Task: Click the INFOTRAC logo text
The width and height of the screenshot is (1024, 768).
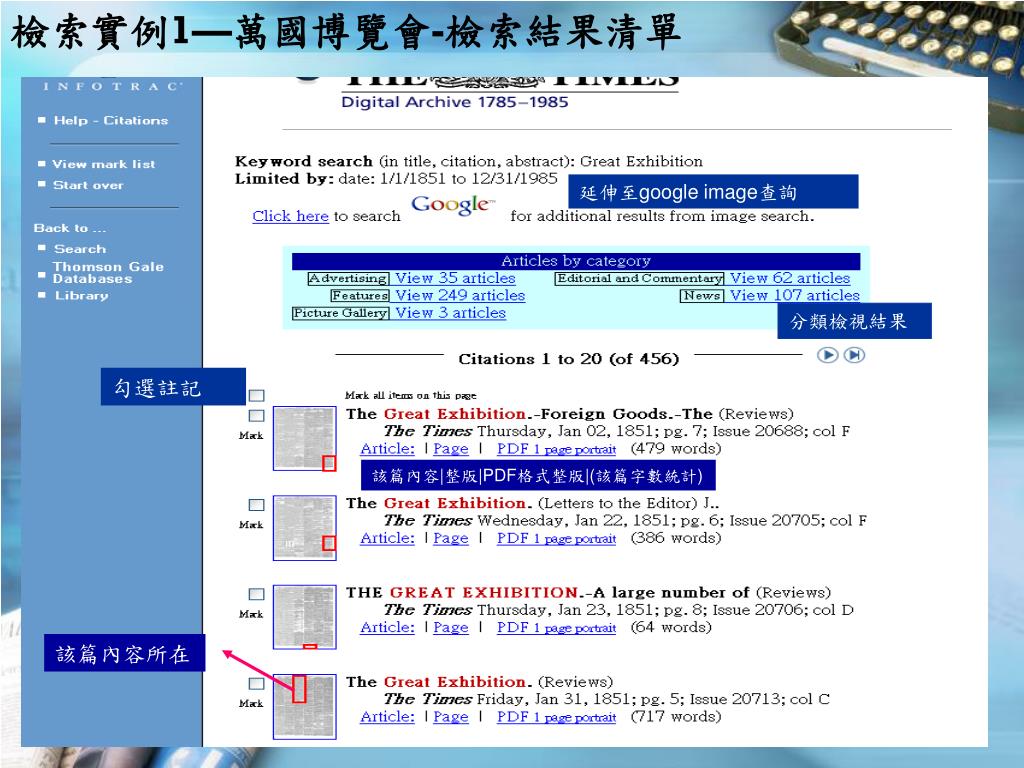Action: (112, 86)
